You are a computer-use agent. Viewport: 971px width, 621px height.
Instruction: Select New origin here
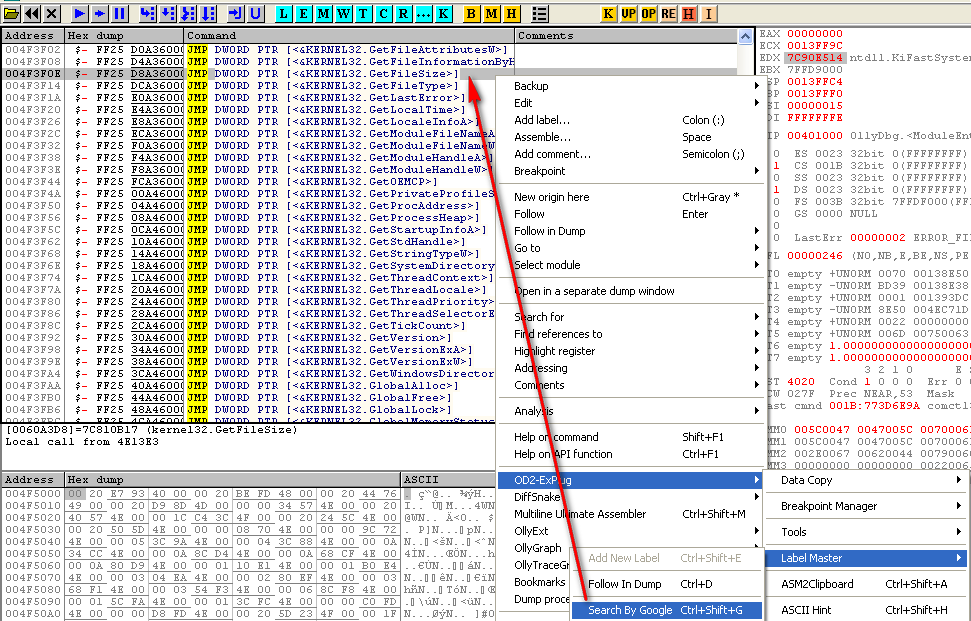630,197
